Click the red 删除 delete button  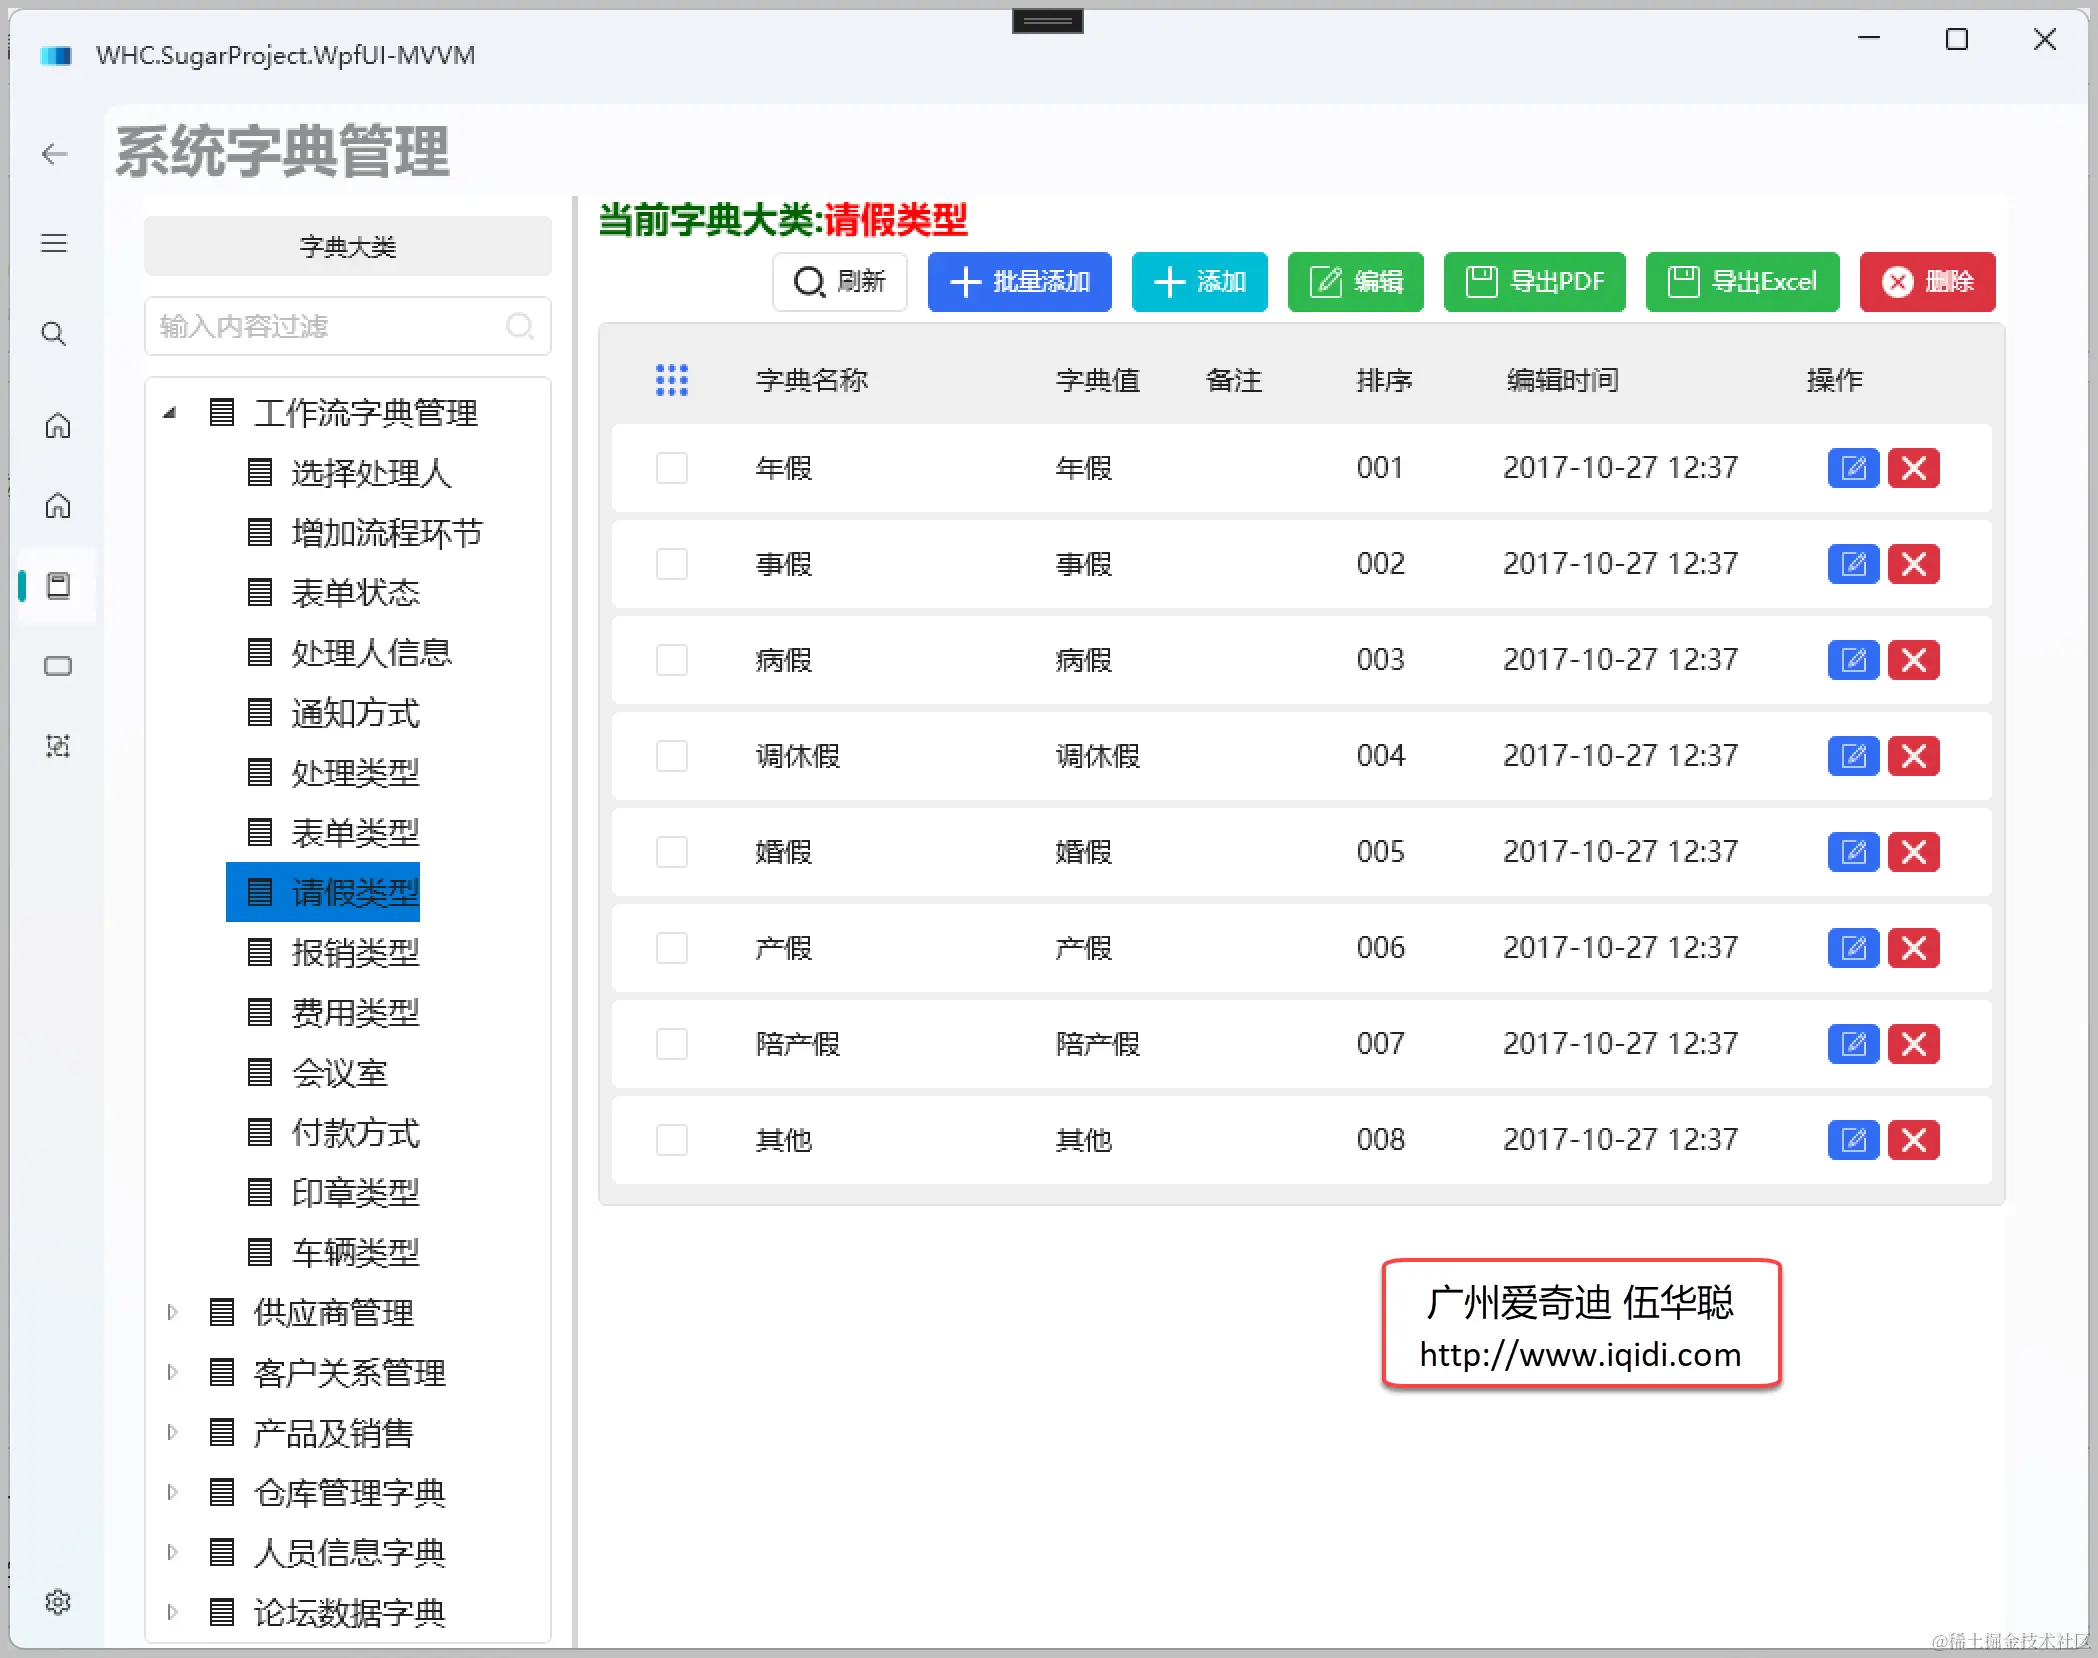point(1927,282)
